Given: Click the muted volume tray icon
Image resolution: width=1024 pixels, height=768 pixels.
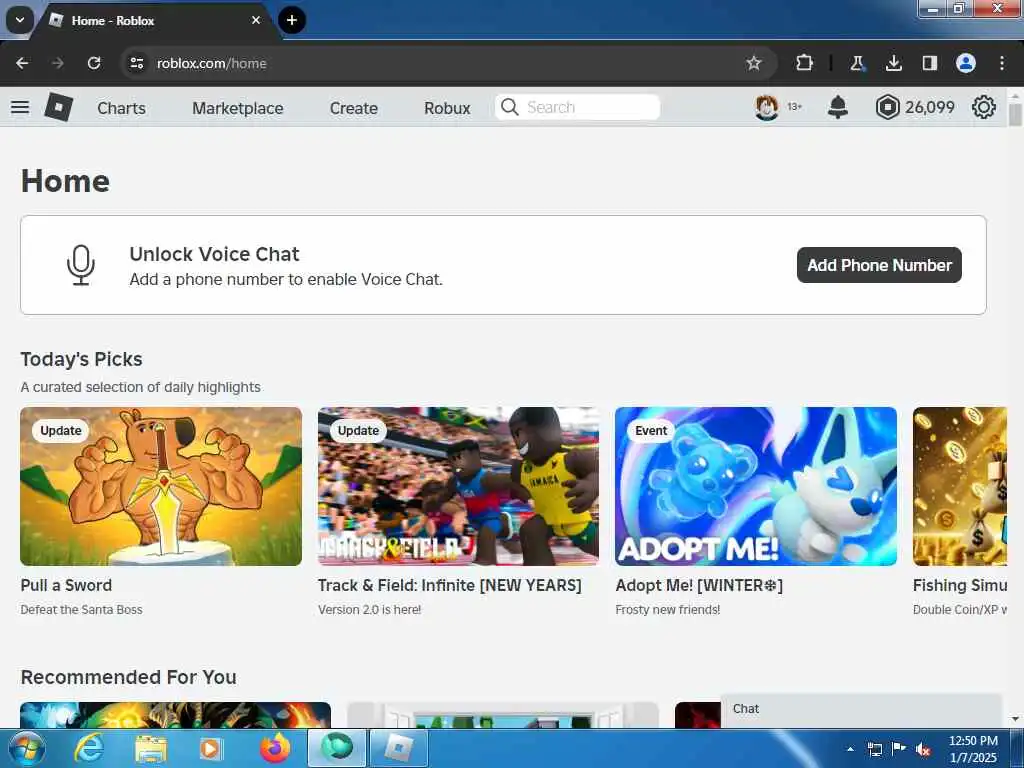Looking at the screenshot, I should tap(923, 750).
